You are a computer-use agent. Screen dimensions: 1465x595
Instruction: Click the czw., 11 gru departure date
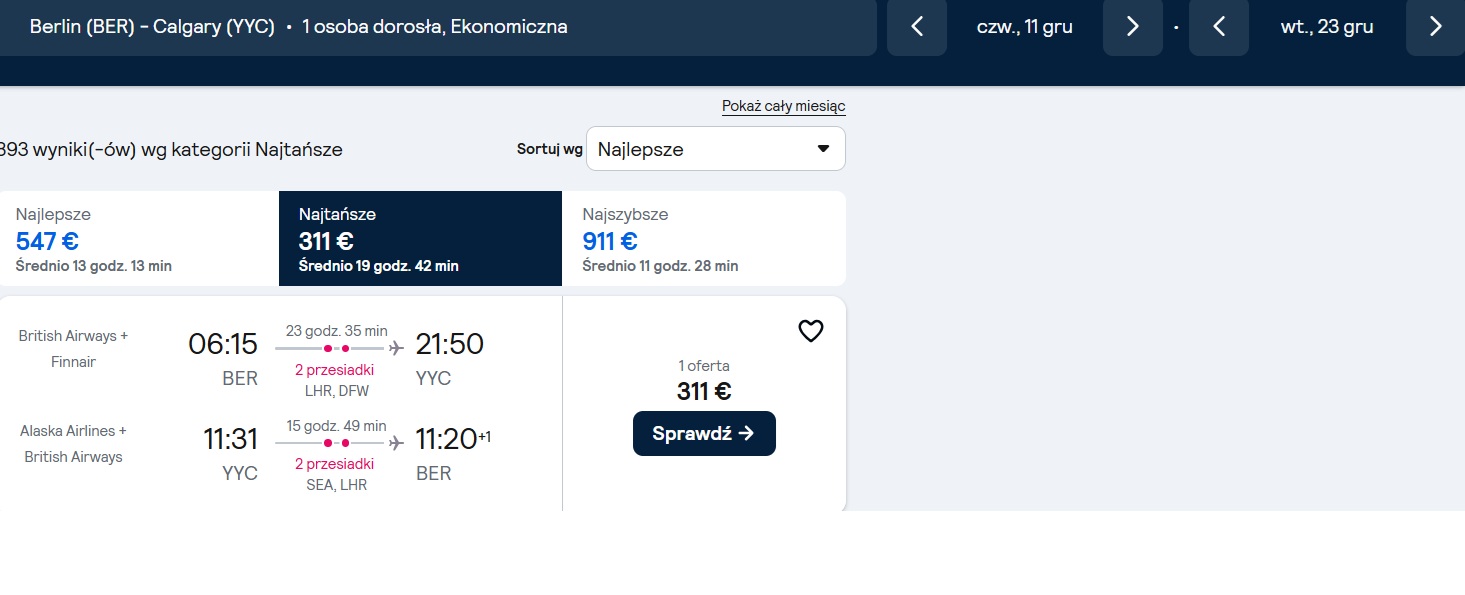click(x=1025, y=27)
